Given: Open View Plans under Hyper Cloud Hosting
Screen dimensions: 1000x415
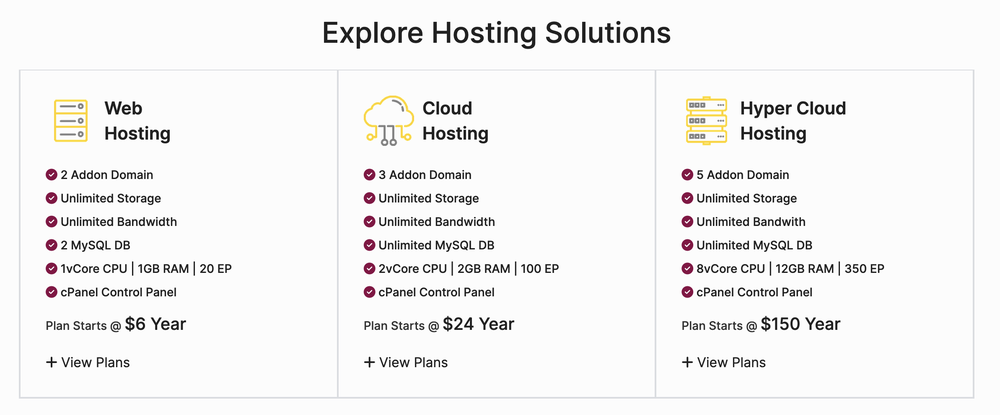Looking at the screenshot, I should [724, 362].
